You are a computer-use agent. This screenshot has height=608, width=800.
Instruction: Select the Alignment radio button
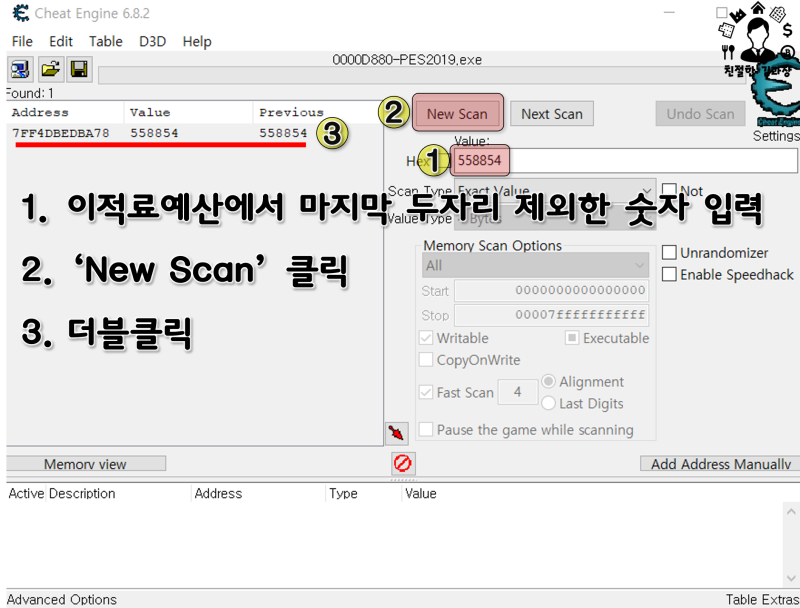548,382
